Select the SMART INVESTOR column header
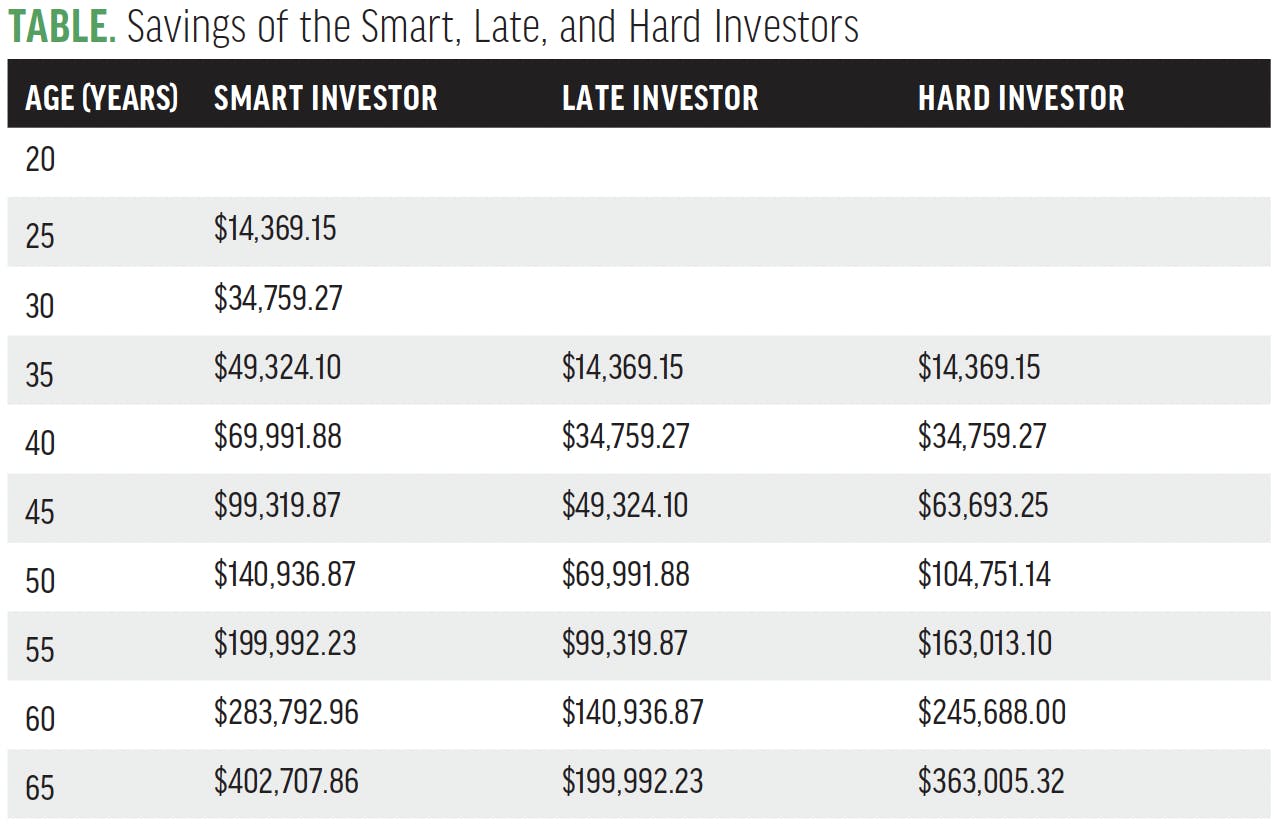Image resolution: width=1274 pixels, height=824 pixels. [325, 98]
